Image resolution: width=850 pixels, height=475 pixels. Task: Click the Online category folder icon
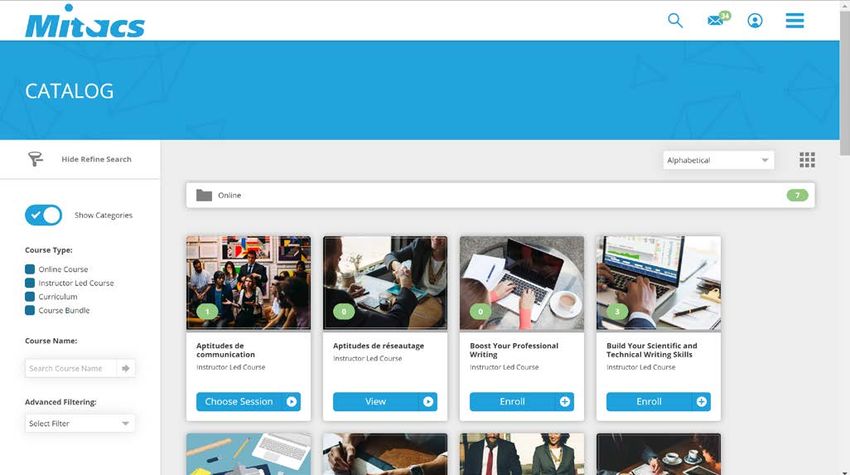204,195
